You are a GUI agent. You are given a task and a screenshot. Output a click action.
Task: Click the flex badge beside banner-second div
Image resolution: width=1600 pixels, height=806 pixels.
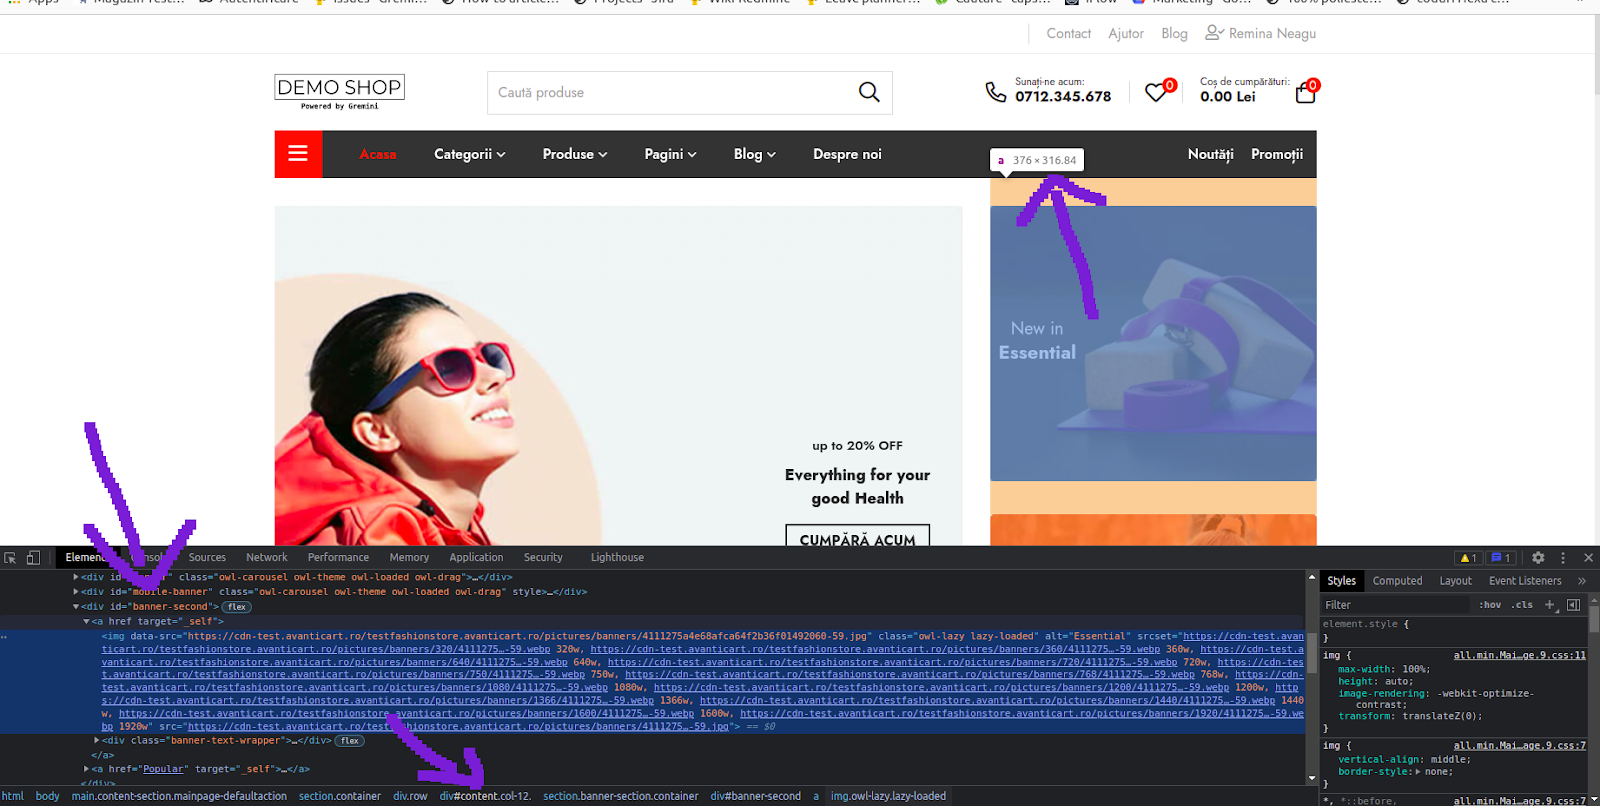point(237,607)
